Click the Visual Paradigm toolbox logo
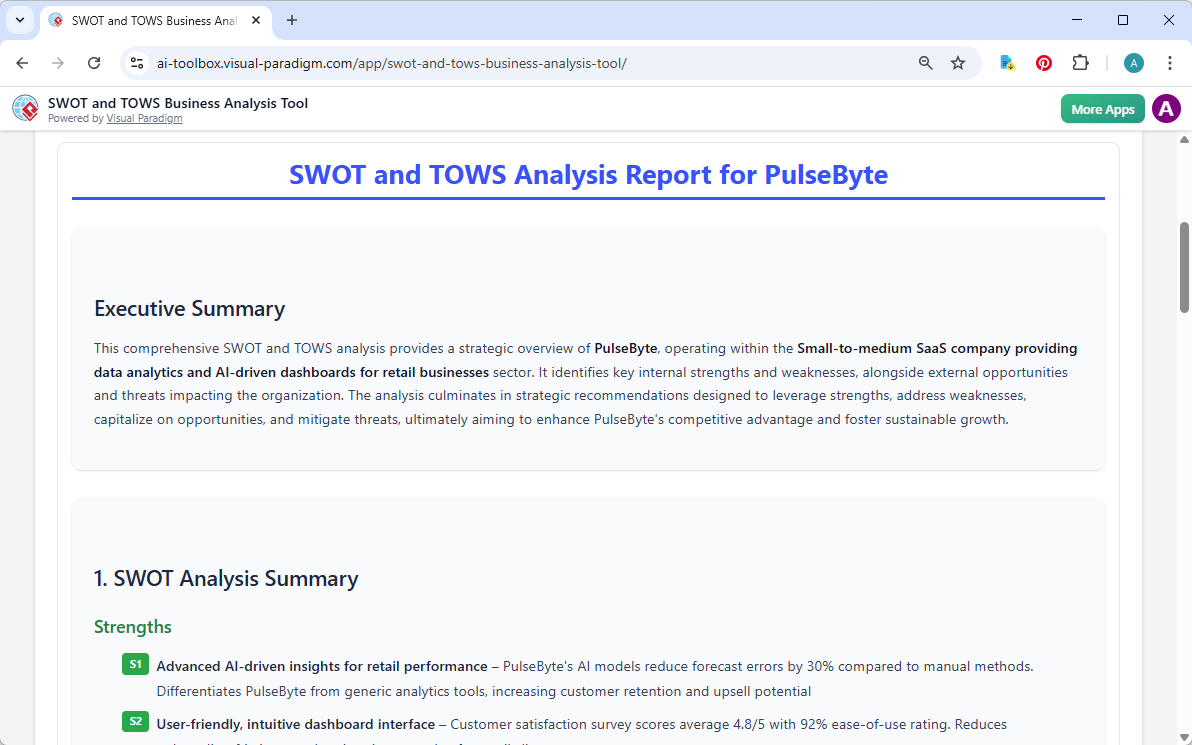The image size is (1192, 745). [24, 108]
